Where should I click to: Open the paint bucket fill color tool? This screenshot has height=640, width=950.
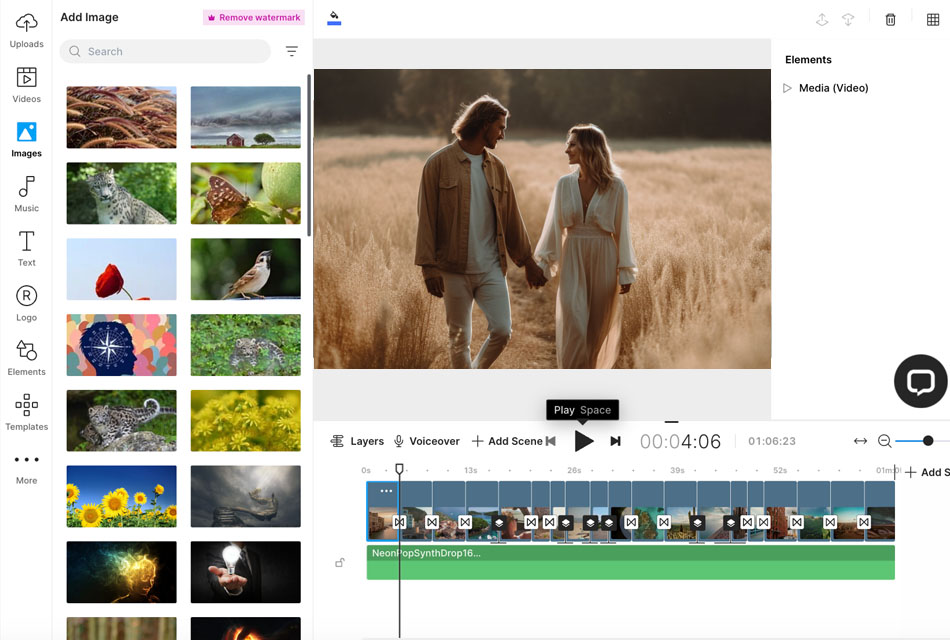point(334,18)
